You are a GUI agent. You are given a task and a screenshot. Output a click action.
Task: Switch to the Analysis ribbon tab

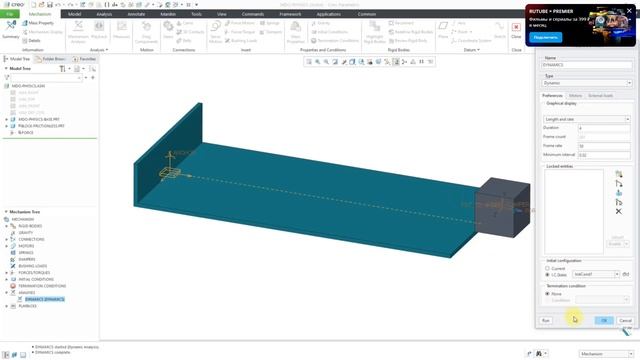104,14
